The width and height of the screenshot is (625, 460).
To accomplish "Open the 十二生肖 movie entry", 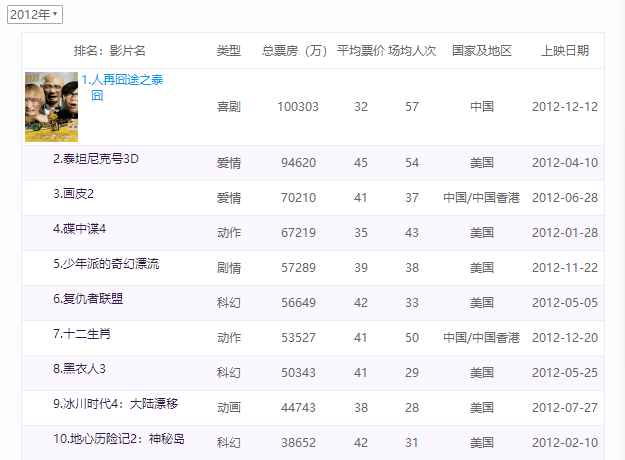I will (x=84, y=333).
